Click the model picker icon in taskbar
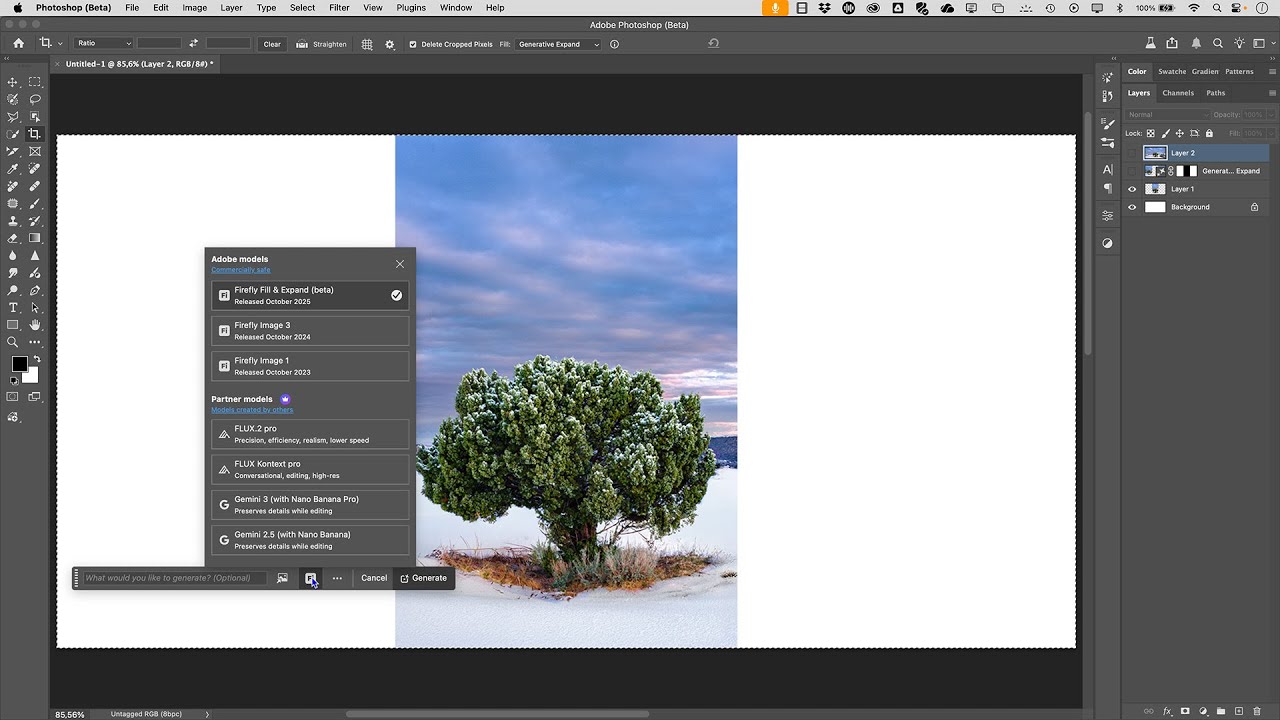The image size is (1280, 720). click(x=310, y=578)
